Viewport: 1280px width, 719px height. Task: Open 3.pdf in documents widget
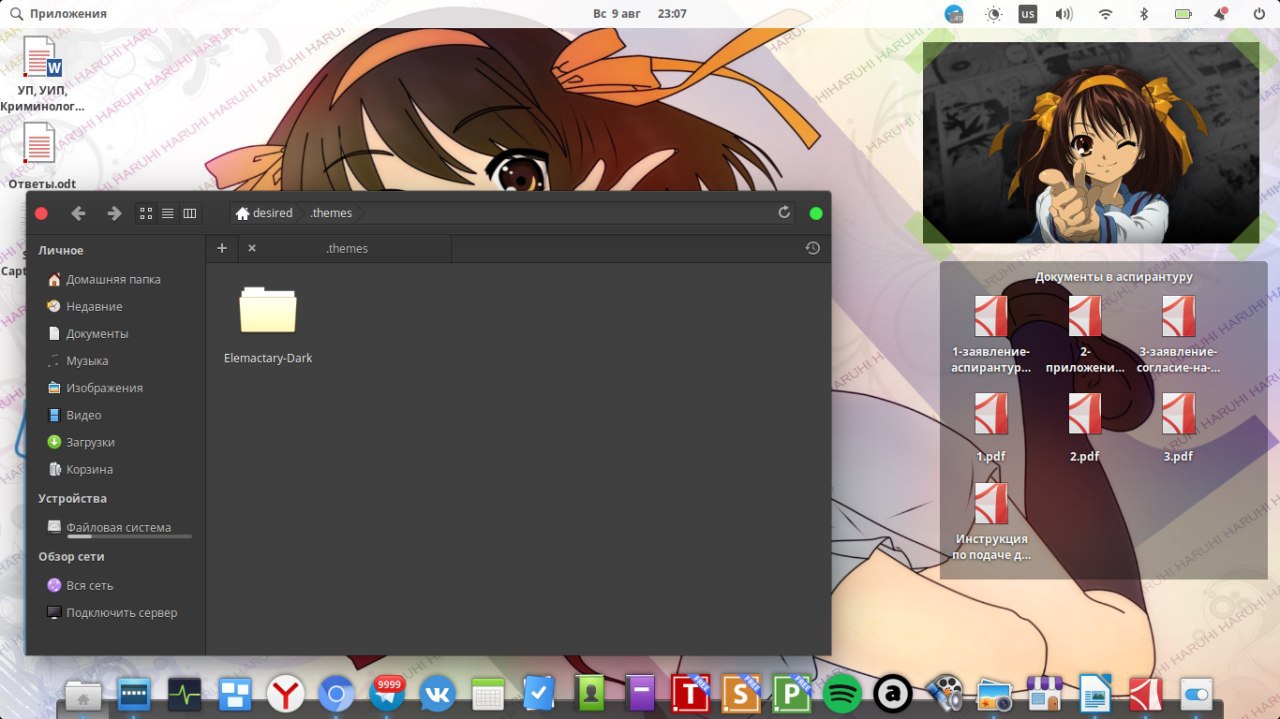pos(1179,427)
